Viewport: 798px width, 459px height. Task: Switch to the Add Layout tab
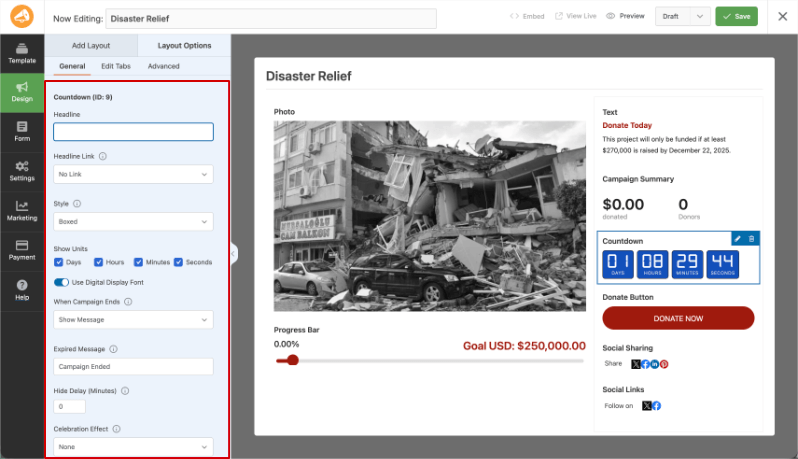(x=91, y=45)
